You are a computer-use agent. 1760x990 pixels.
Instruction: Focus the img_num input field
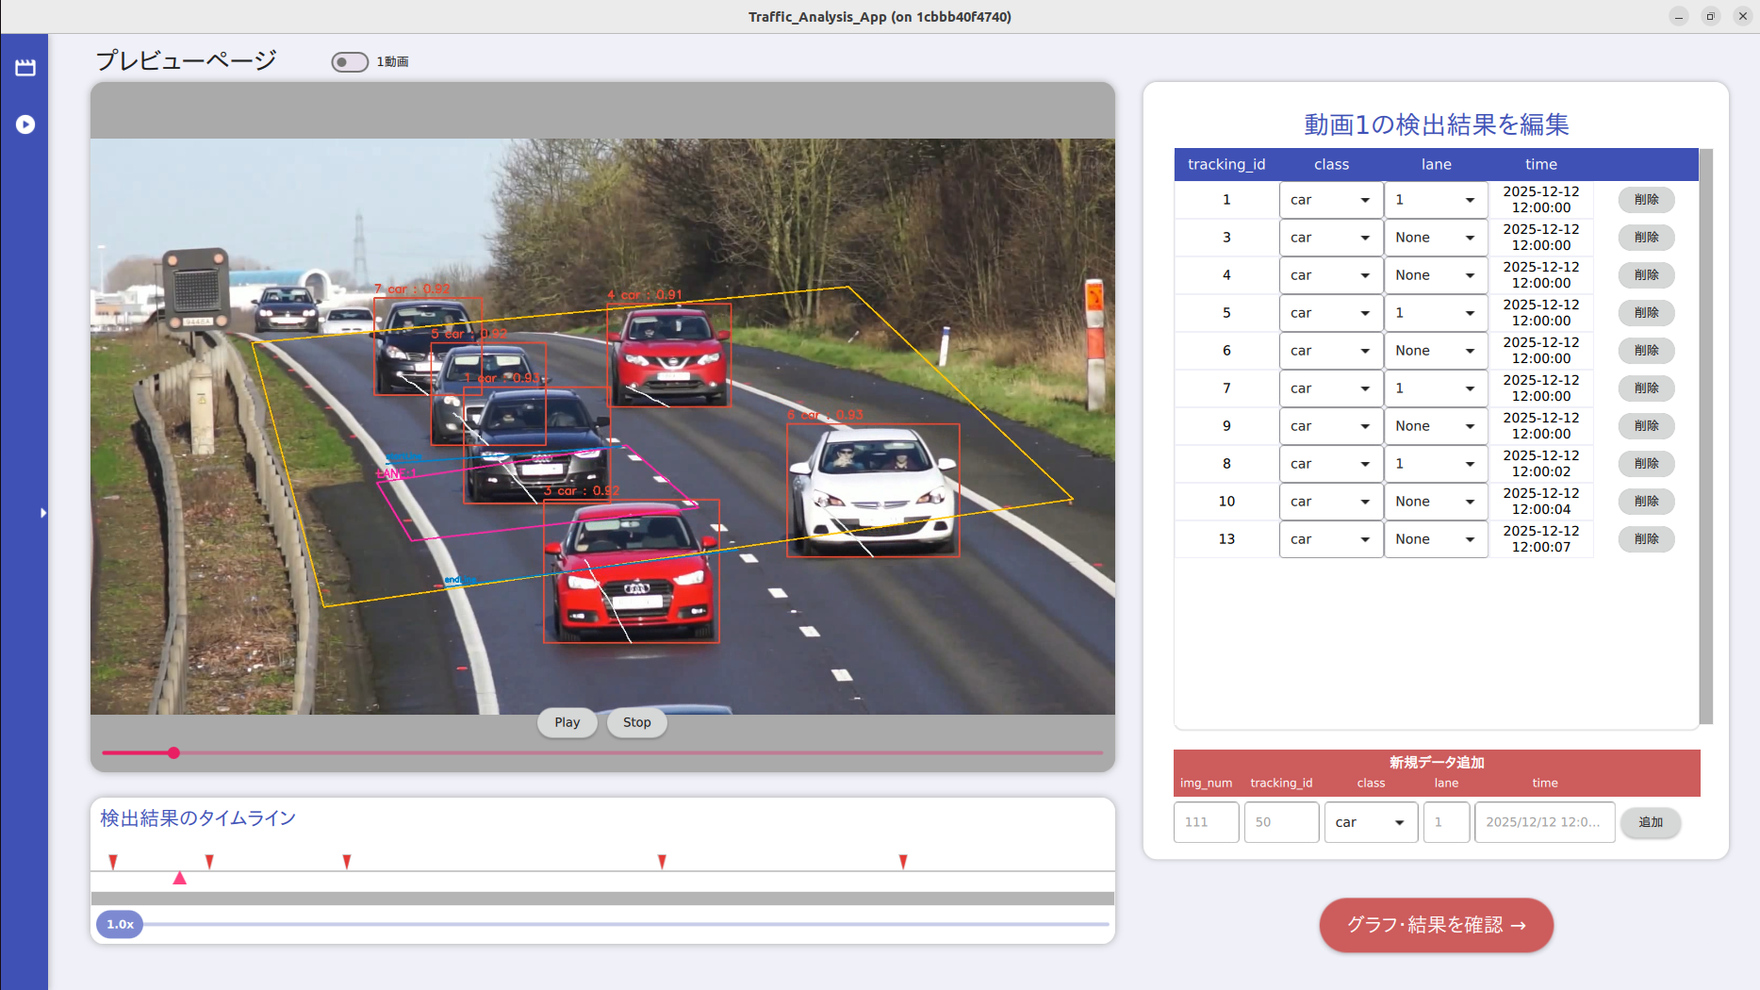(1206, 822)
